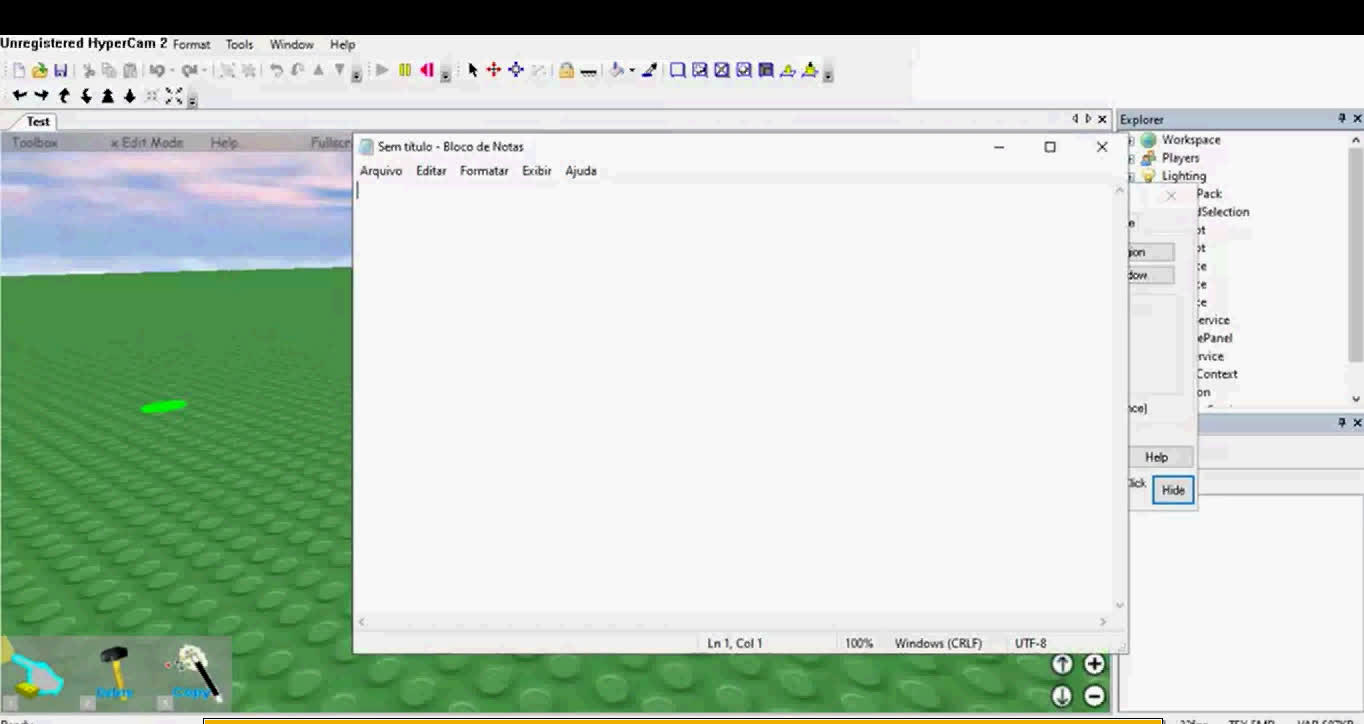
Task: Zoom the camera in with the plus icon
Action: coord(1094,663)
